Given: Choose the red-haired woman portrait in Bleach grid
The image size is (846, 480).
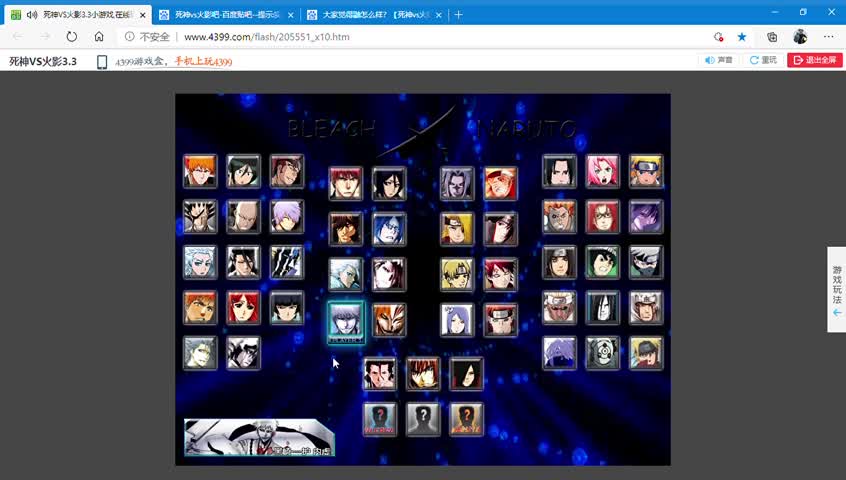Looking at the screenshot, I should pyautogui.click(x=243, y=307).
